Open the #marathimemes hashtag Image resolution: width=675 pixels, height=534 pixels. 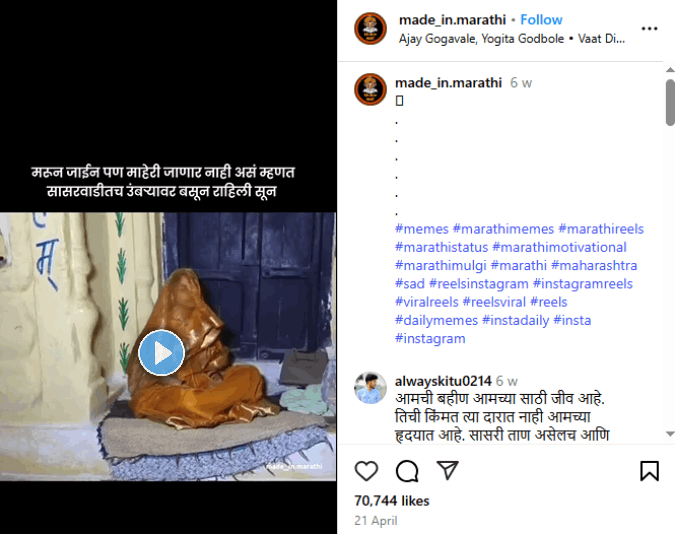click(503, 229)
